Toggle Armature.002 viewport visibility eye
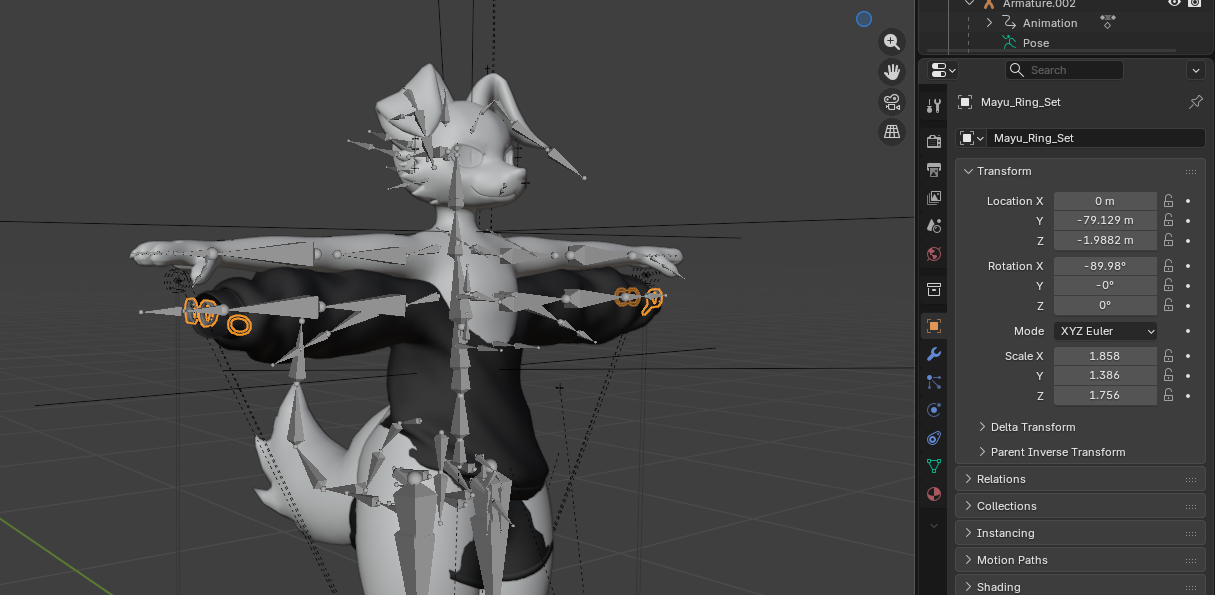Screen dimensions: 1215x595 (1175, 3)
